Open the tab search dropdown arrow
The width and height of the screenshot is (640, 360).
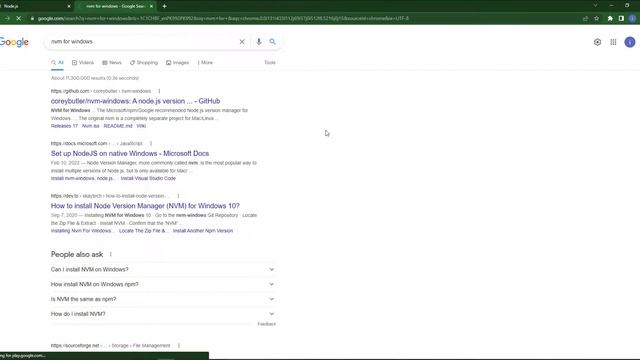pyautogui.click(x=595, y=6)
